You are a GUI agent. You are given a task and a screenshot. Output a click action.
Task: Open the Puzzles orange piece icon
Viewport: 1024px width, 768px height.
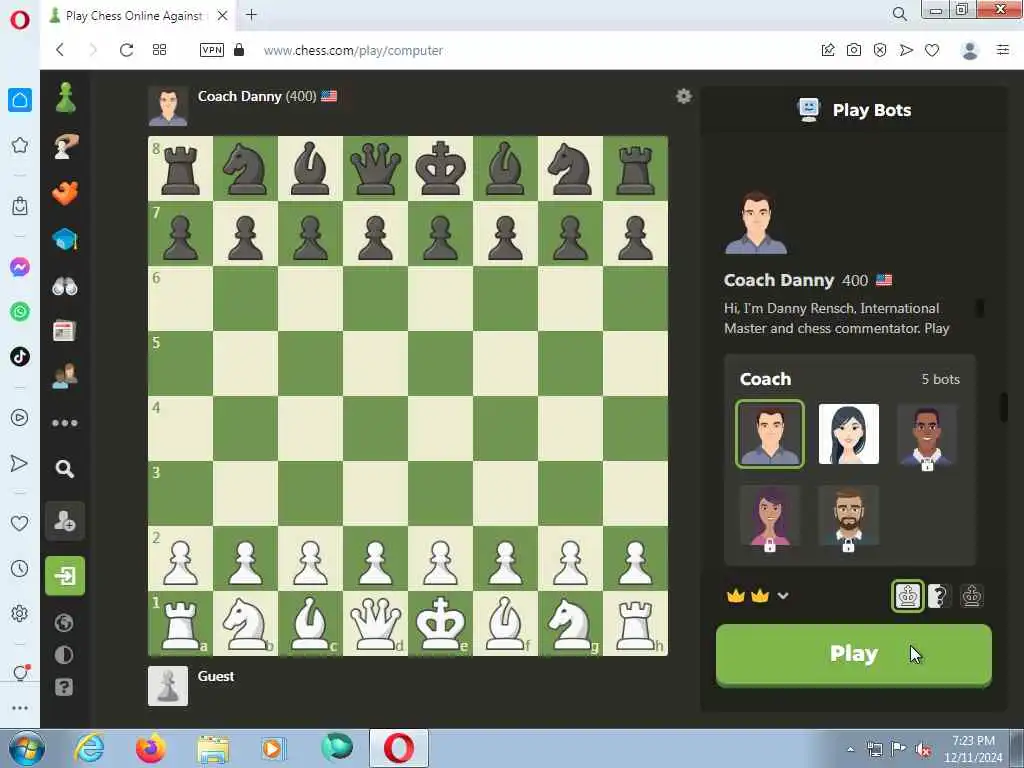(65, 193)
